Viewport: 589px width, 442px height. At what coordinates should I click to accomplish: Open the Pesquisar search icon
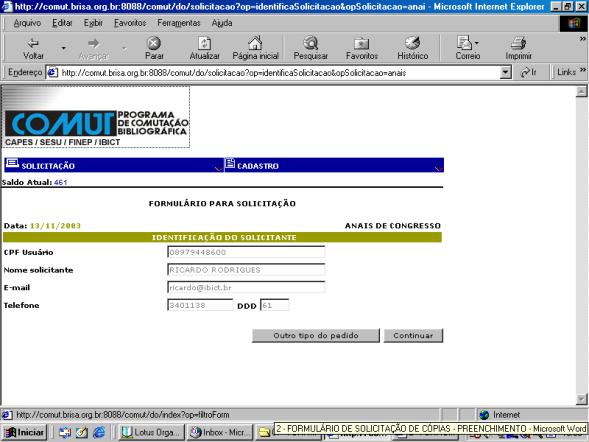pyautogui.click(x=311, y=43)
